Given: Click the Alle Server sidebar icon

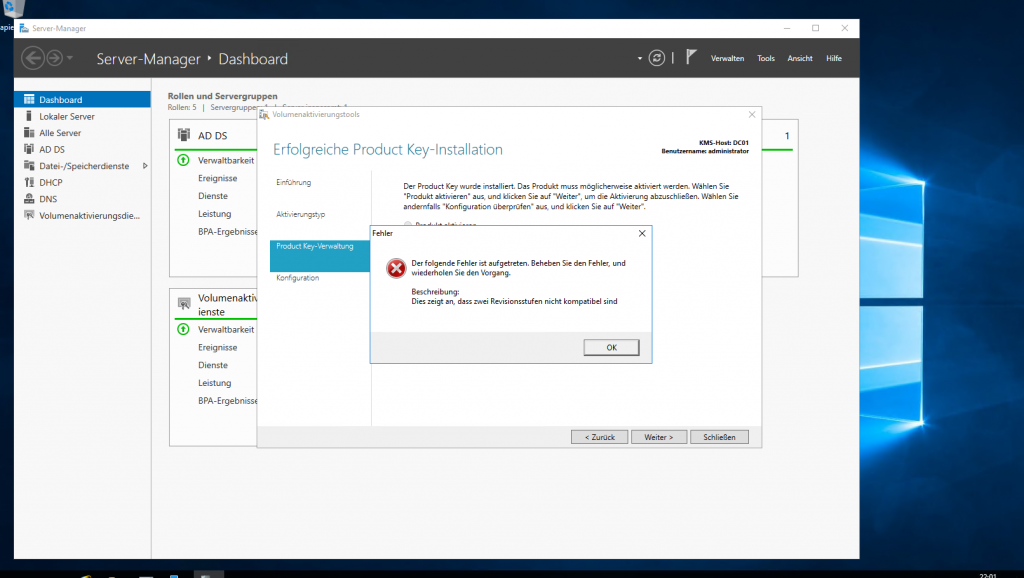Looking at the screenshot, I should coord(29,133).
